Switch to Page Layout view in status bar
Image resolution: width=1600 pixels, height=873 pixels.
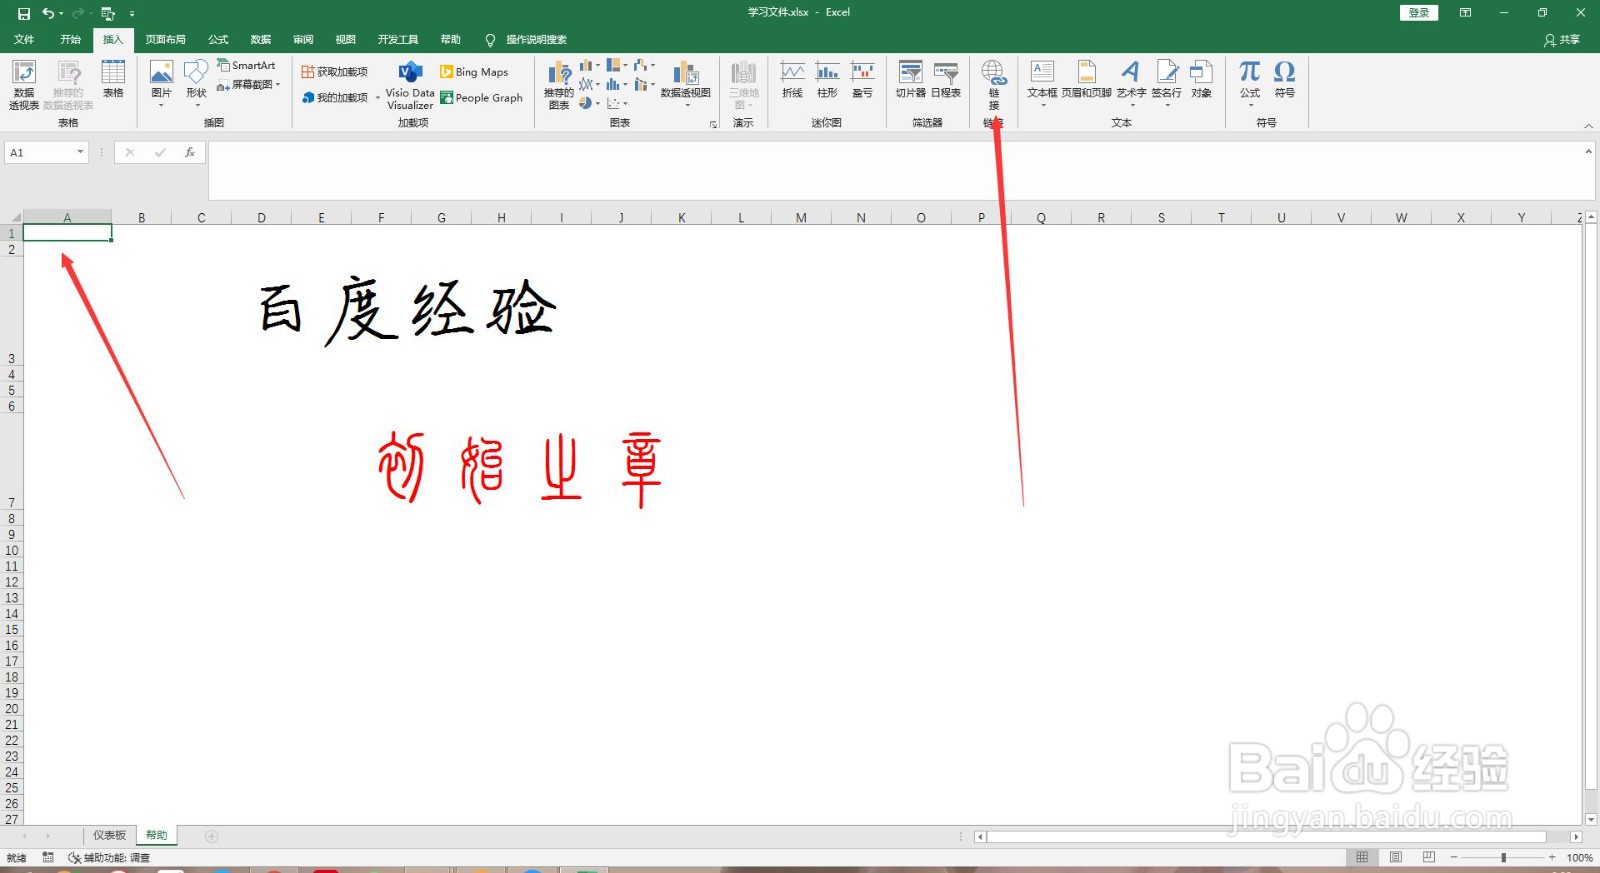coord(1395,858)
